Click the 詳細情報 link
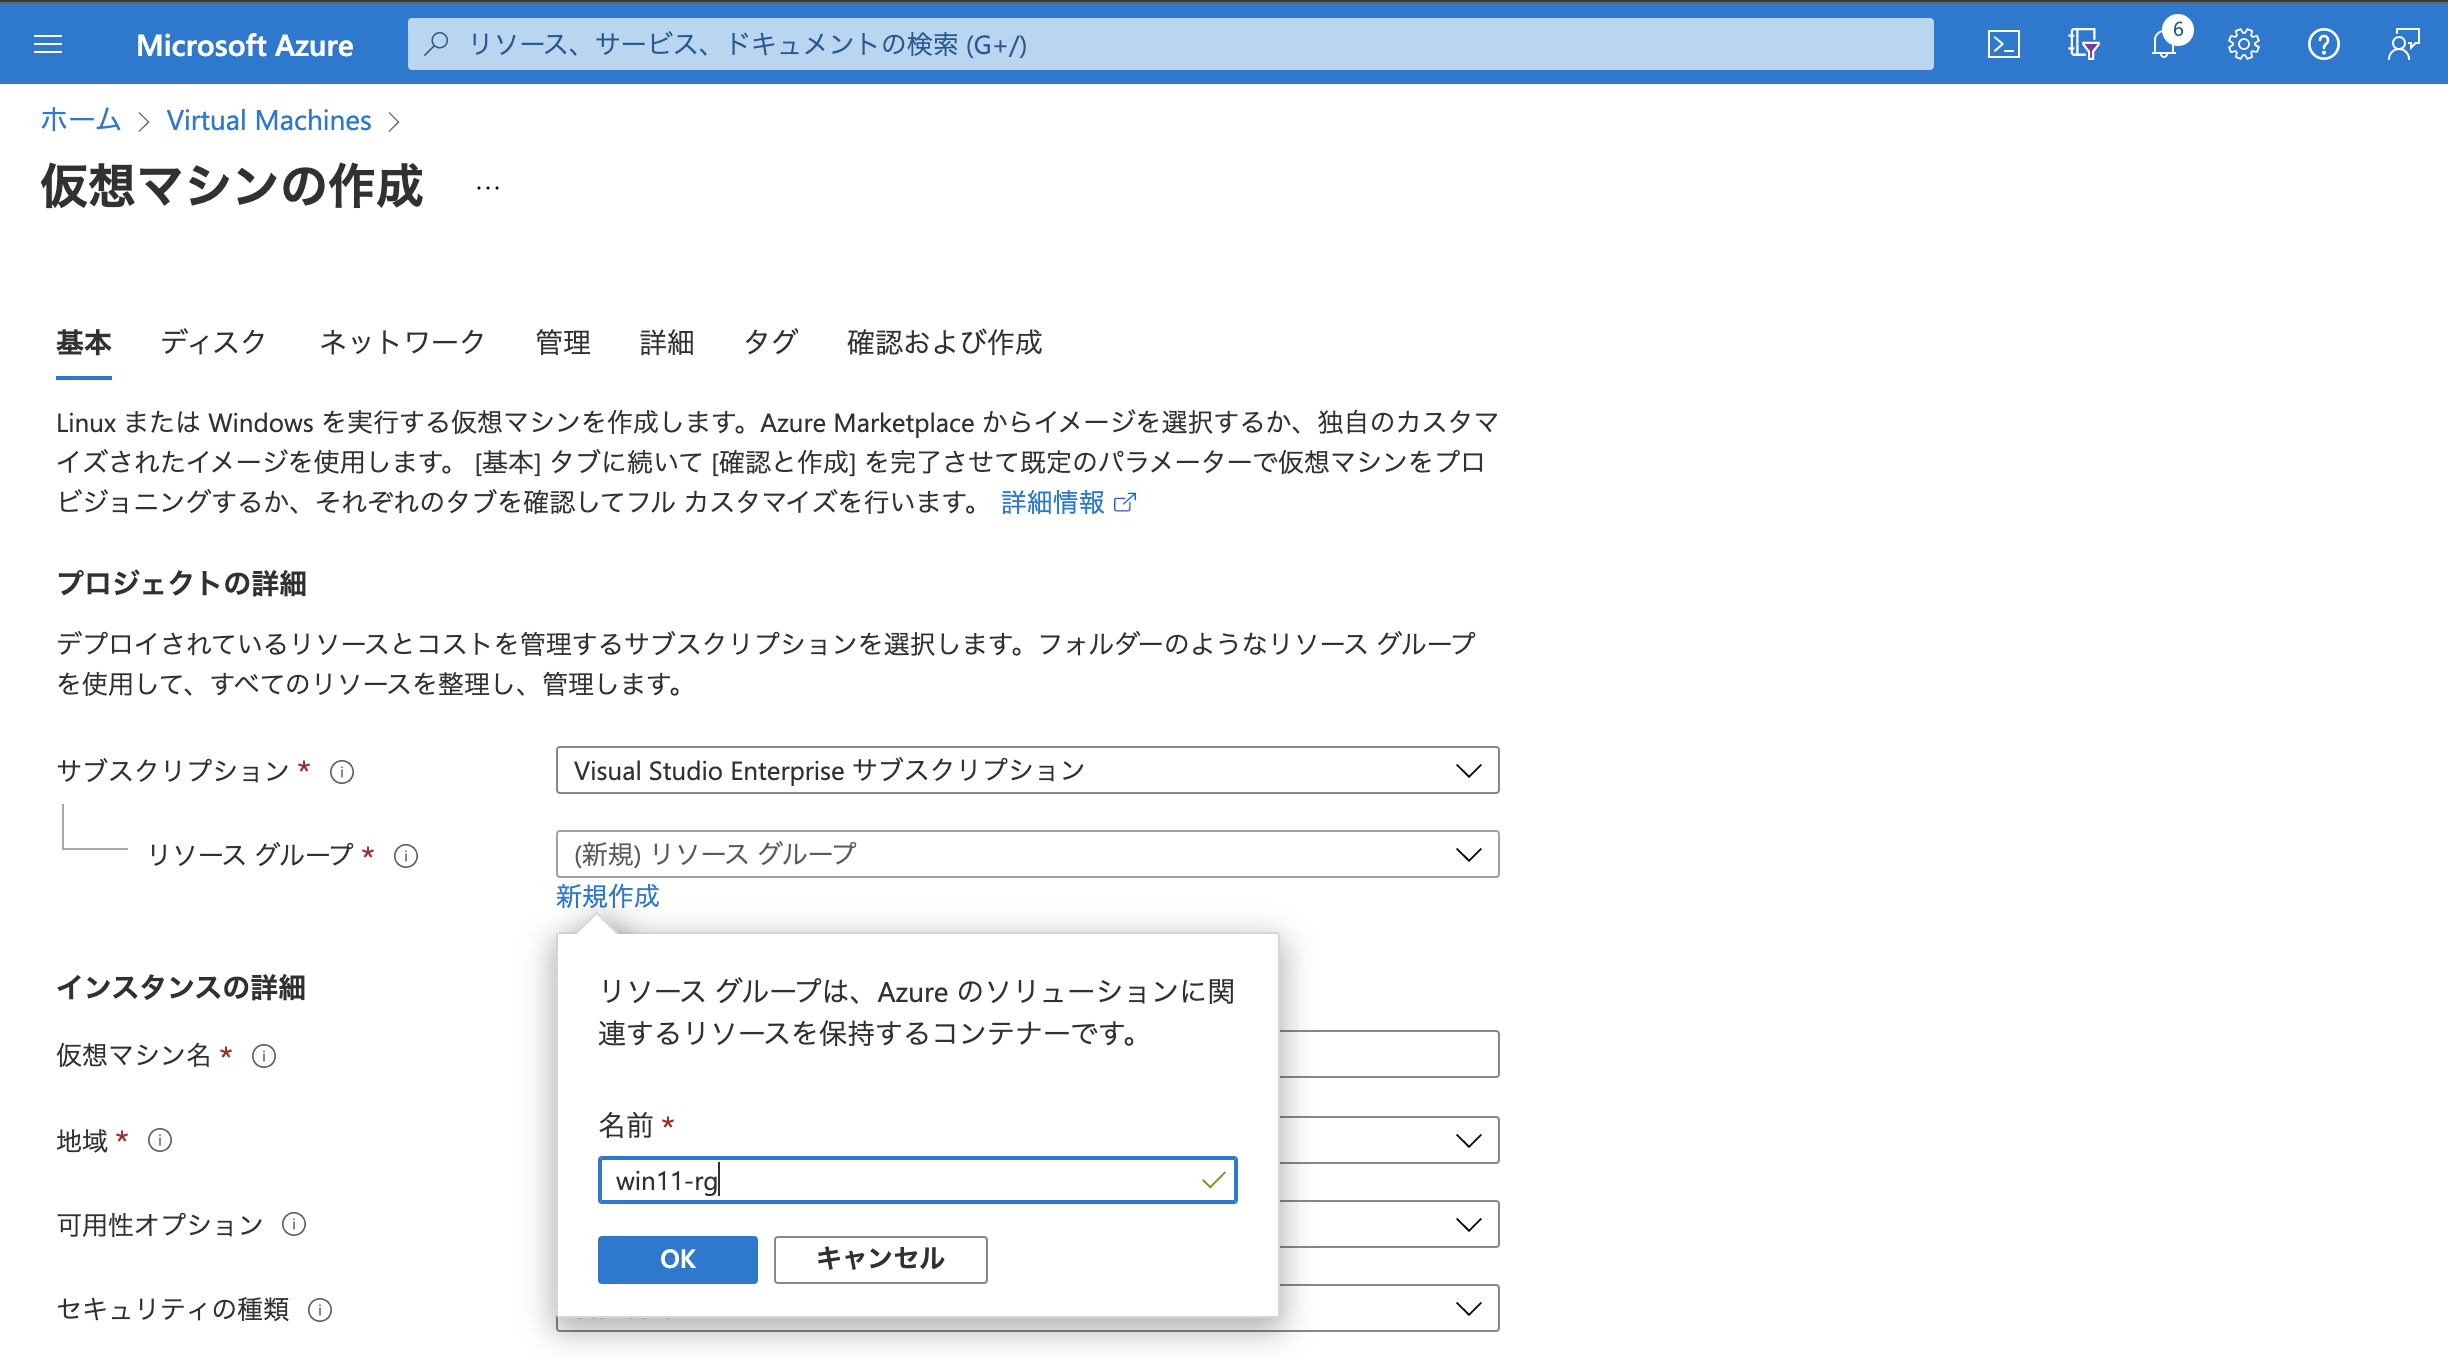This screenshot has width=2448, height=1360. [x=1053, y=503]
